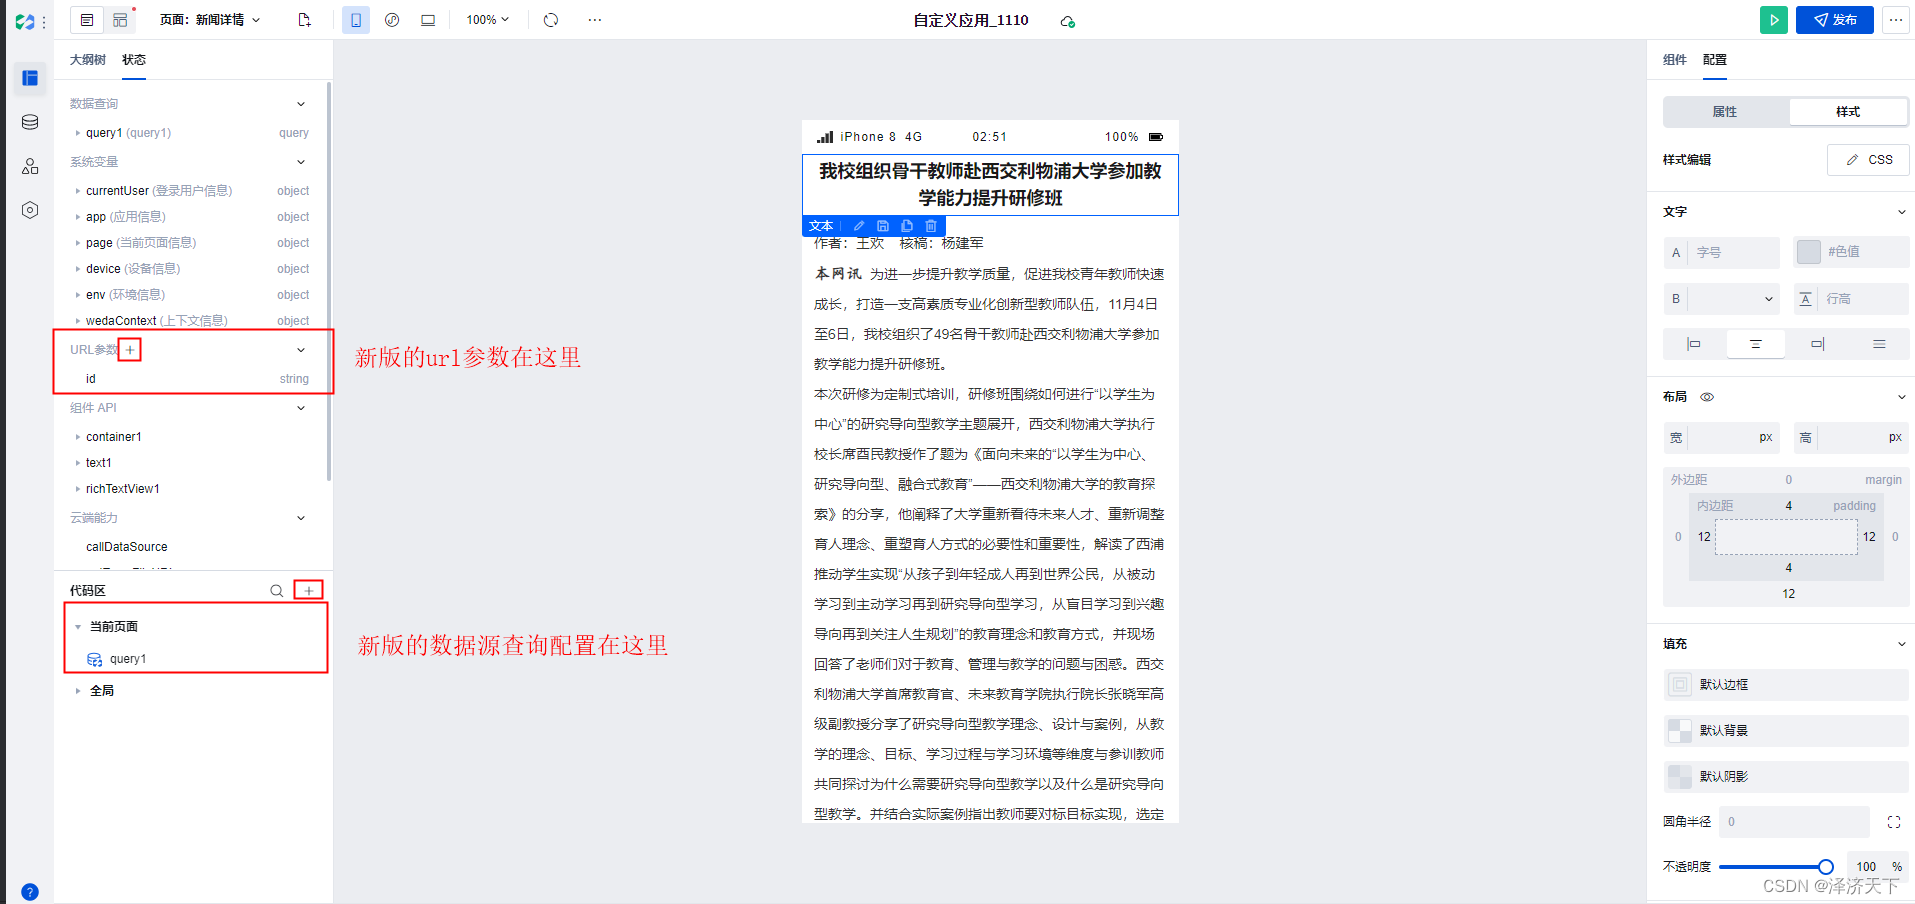Click the 宽 width input field
Screen dimensions: 1915x904
pyautogui.click(x=1722, y=438)
